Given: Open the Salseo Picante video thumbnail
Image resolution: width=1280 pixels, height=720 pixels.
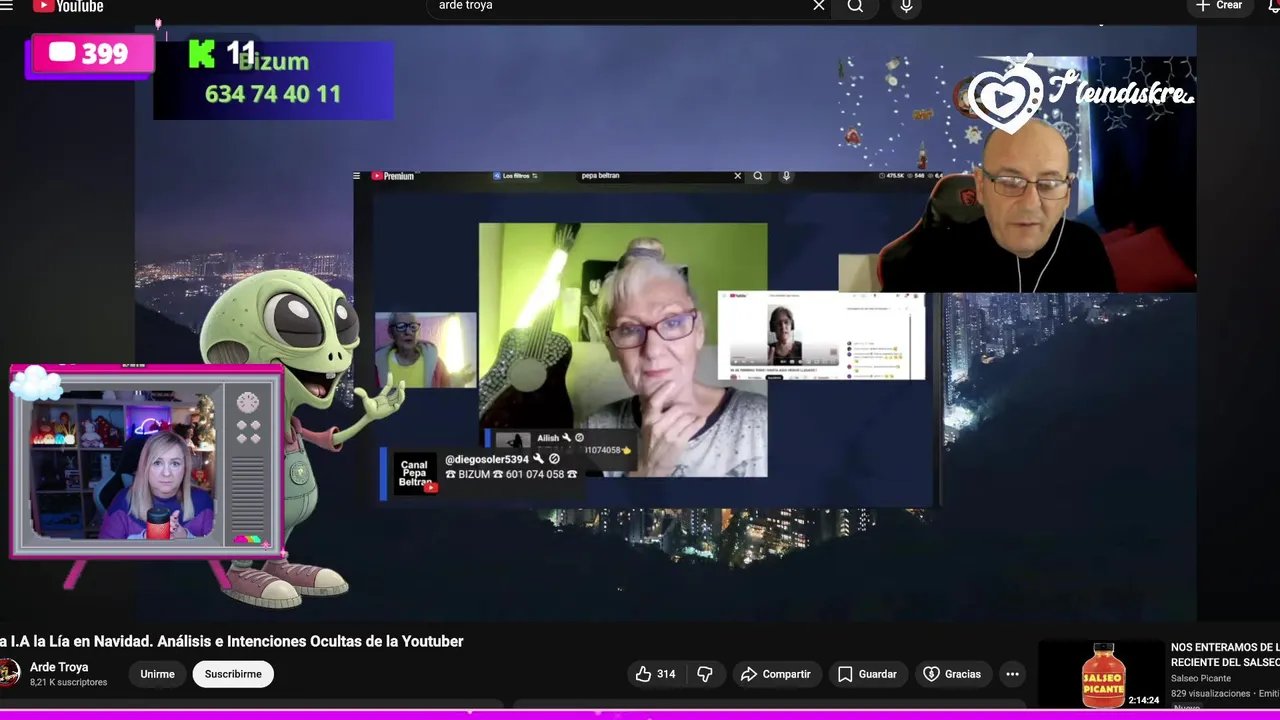Looking at the screenshot, I should point(1101,675).
